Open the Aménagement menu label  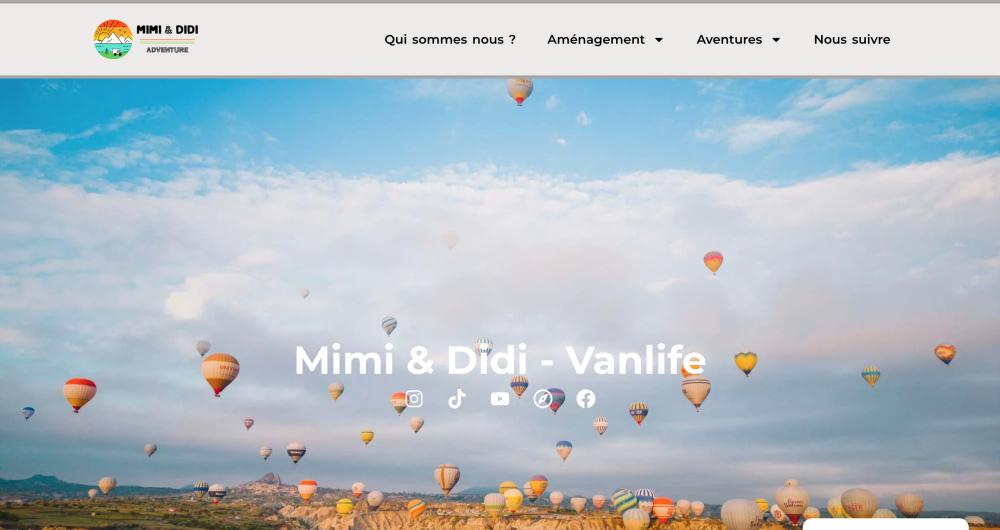coord(596,40)
